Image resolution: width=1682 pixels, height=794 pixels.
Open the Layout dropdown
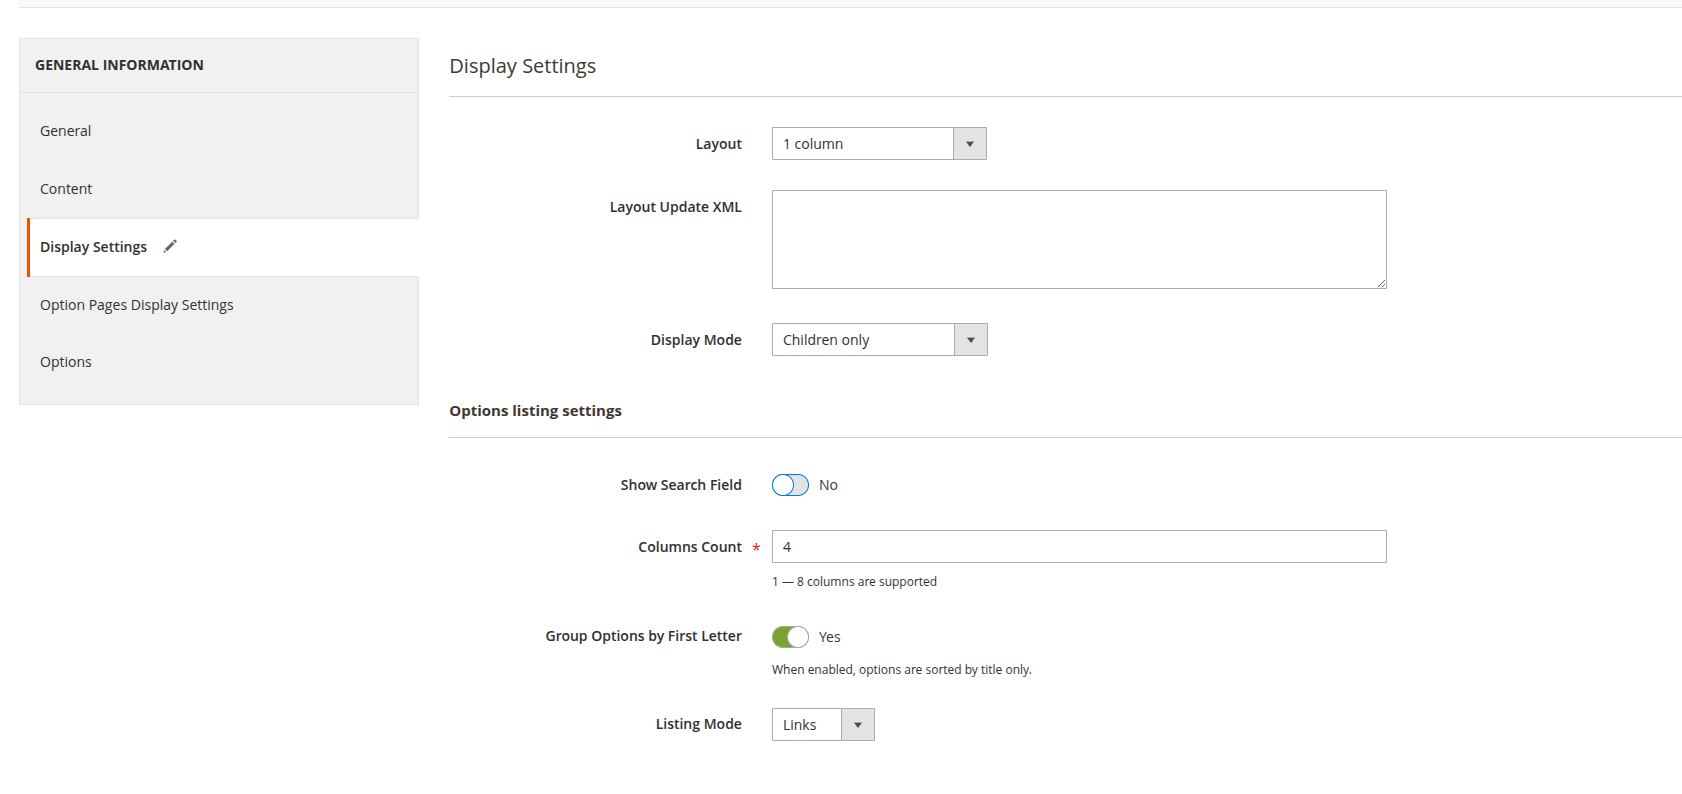(x=879, y=144)
